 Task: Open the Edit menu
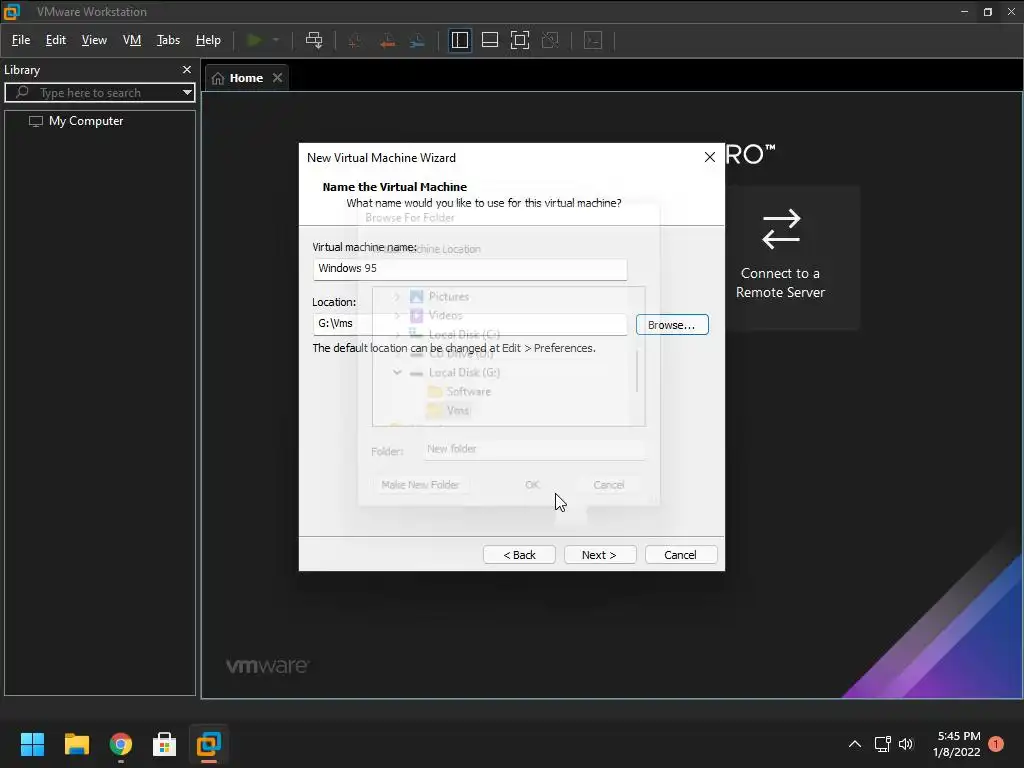pyautogui.click(x=56, y=40)
